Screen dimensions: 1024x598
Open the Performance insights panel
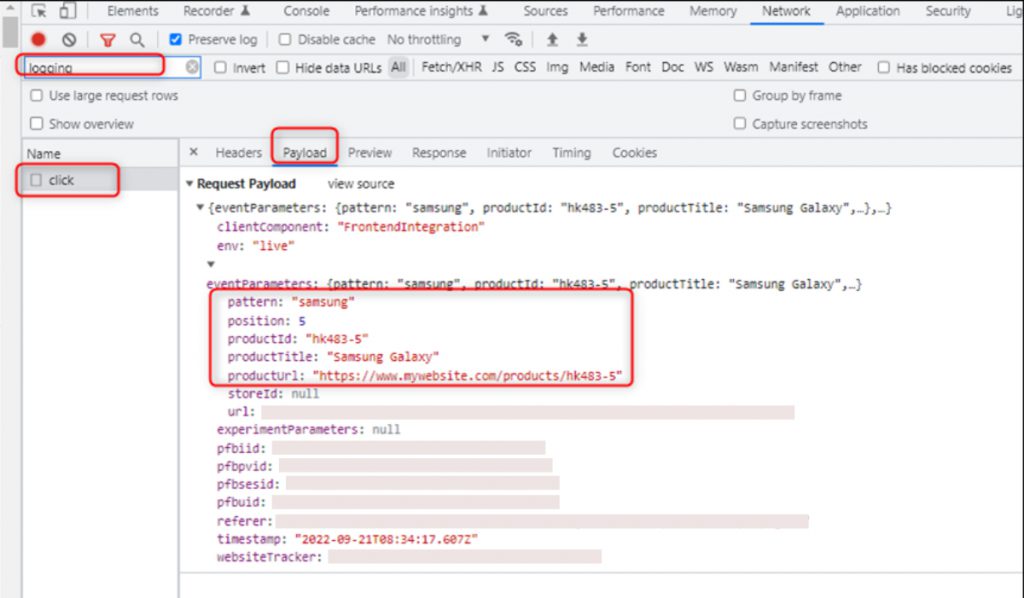pos(421,11)
